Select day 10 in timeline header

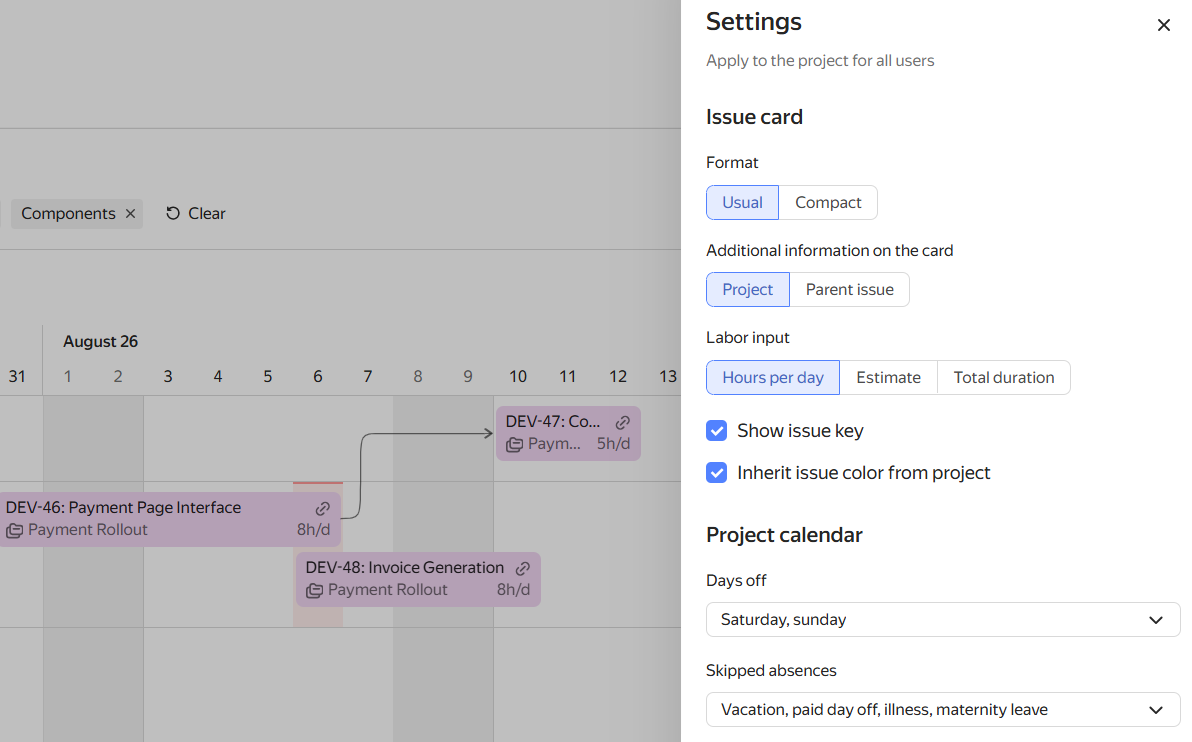pyautogui.click(x=518, y=376)
